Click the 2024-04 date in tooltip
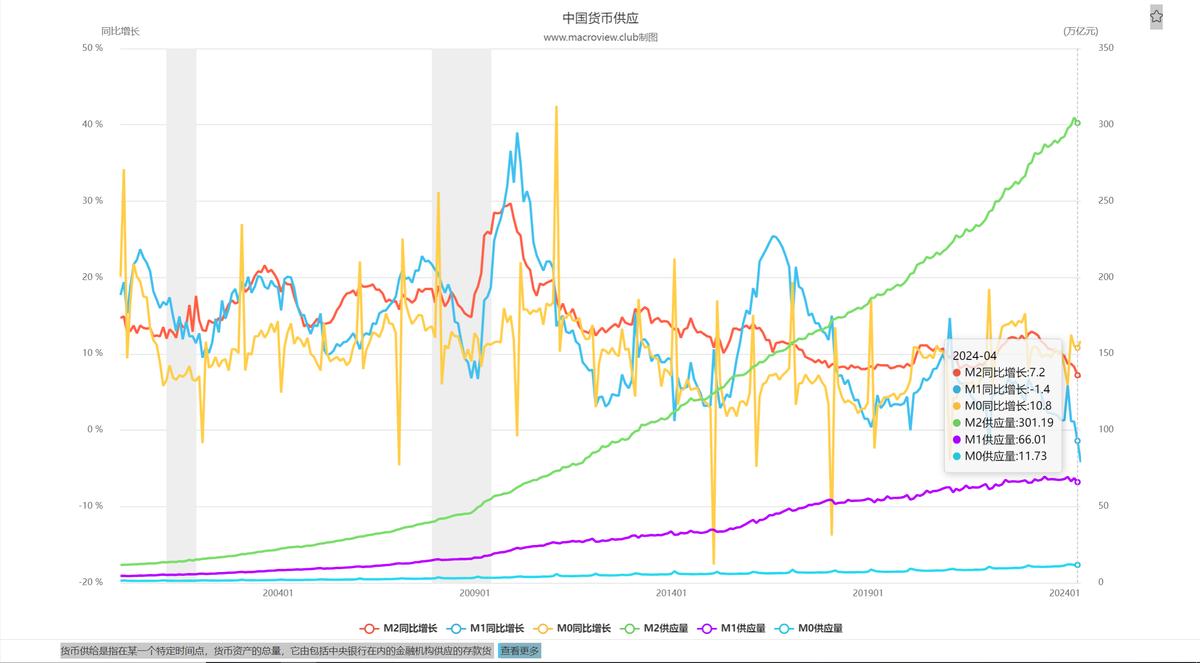The image size is (1200, 663). click(x=974, y=355)
